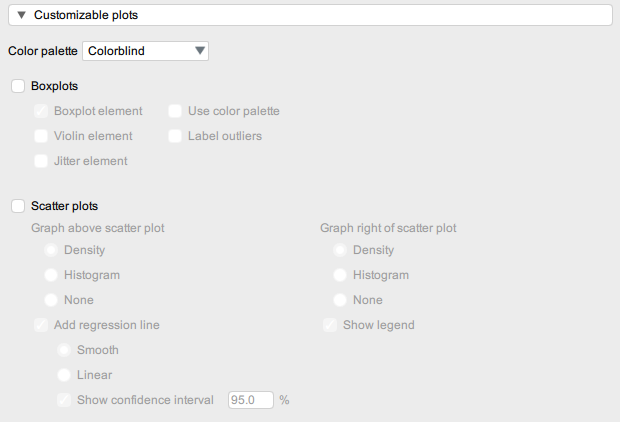Choose the Smooth regression option
Image resolution: width=620 pixels, height=422 pixels.
coord(64,350)
